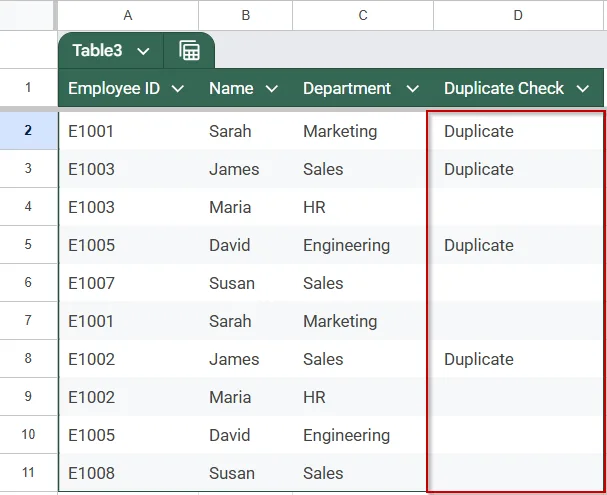Open the table calculator icon beside Table3
The image size is (607, 495).
click(189, 51)
